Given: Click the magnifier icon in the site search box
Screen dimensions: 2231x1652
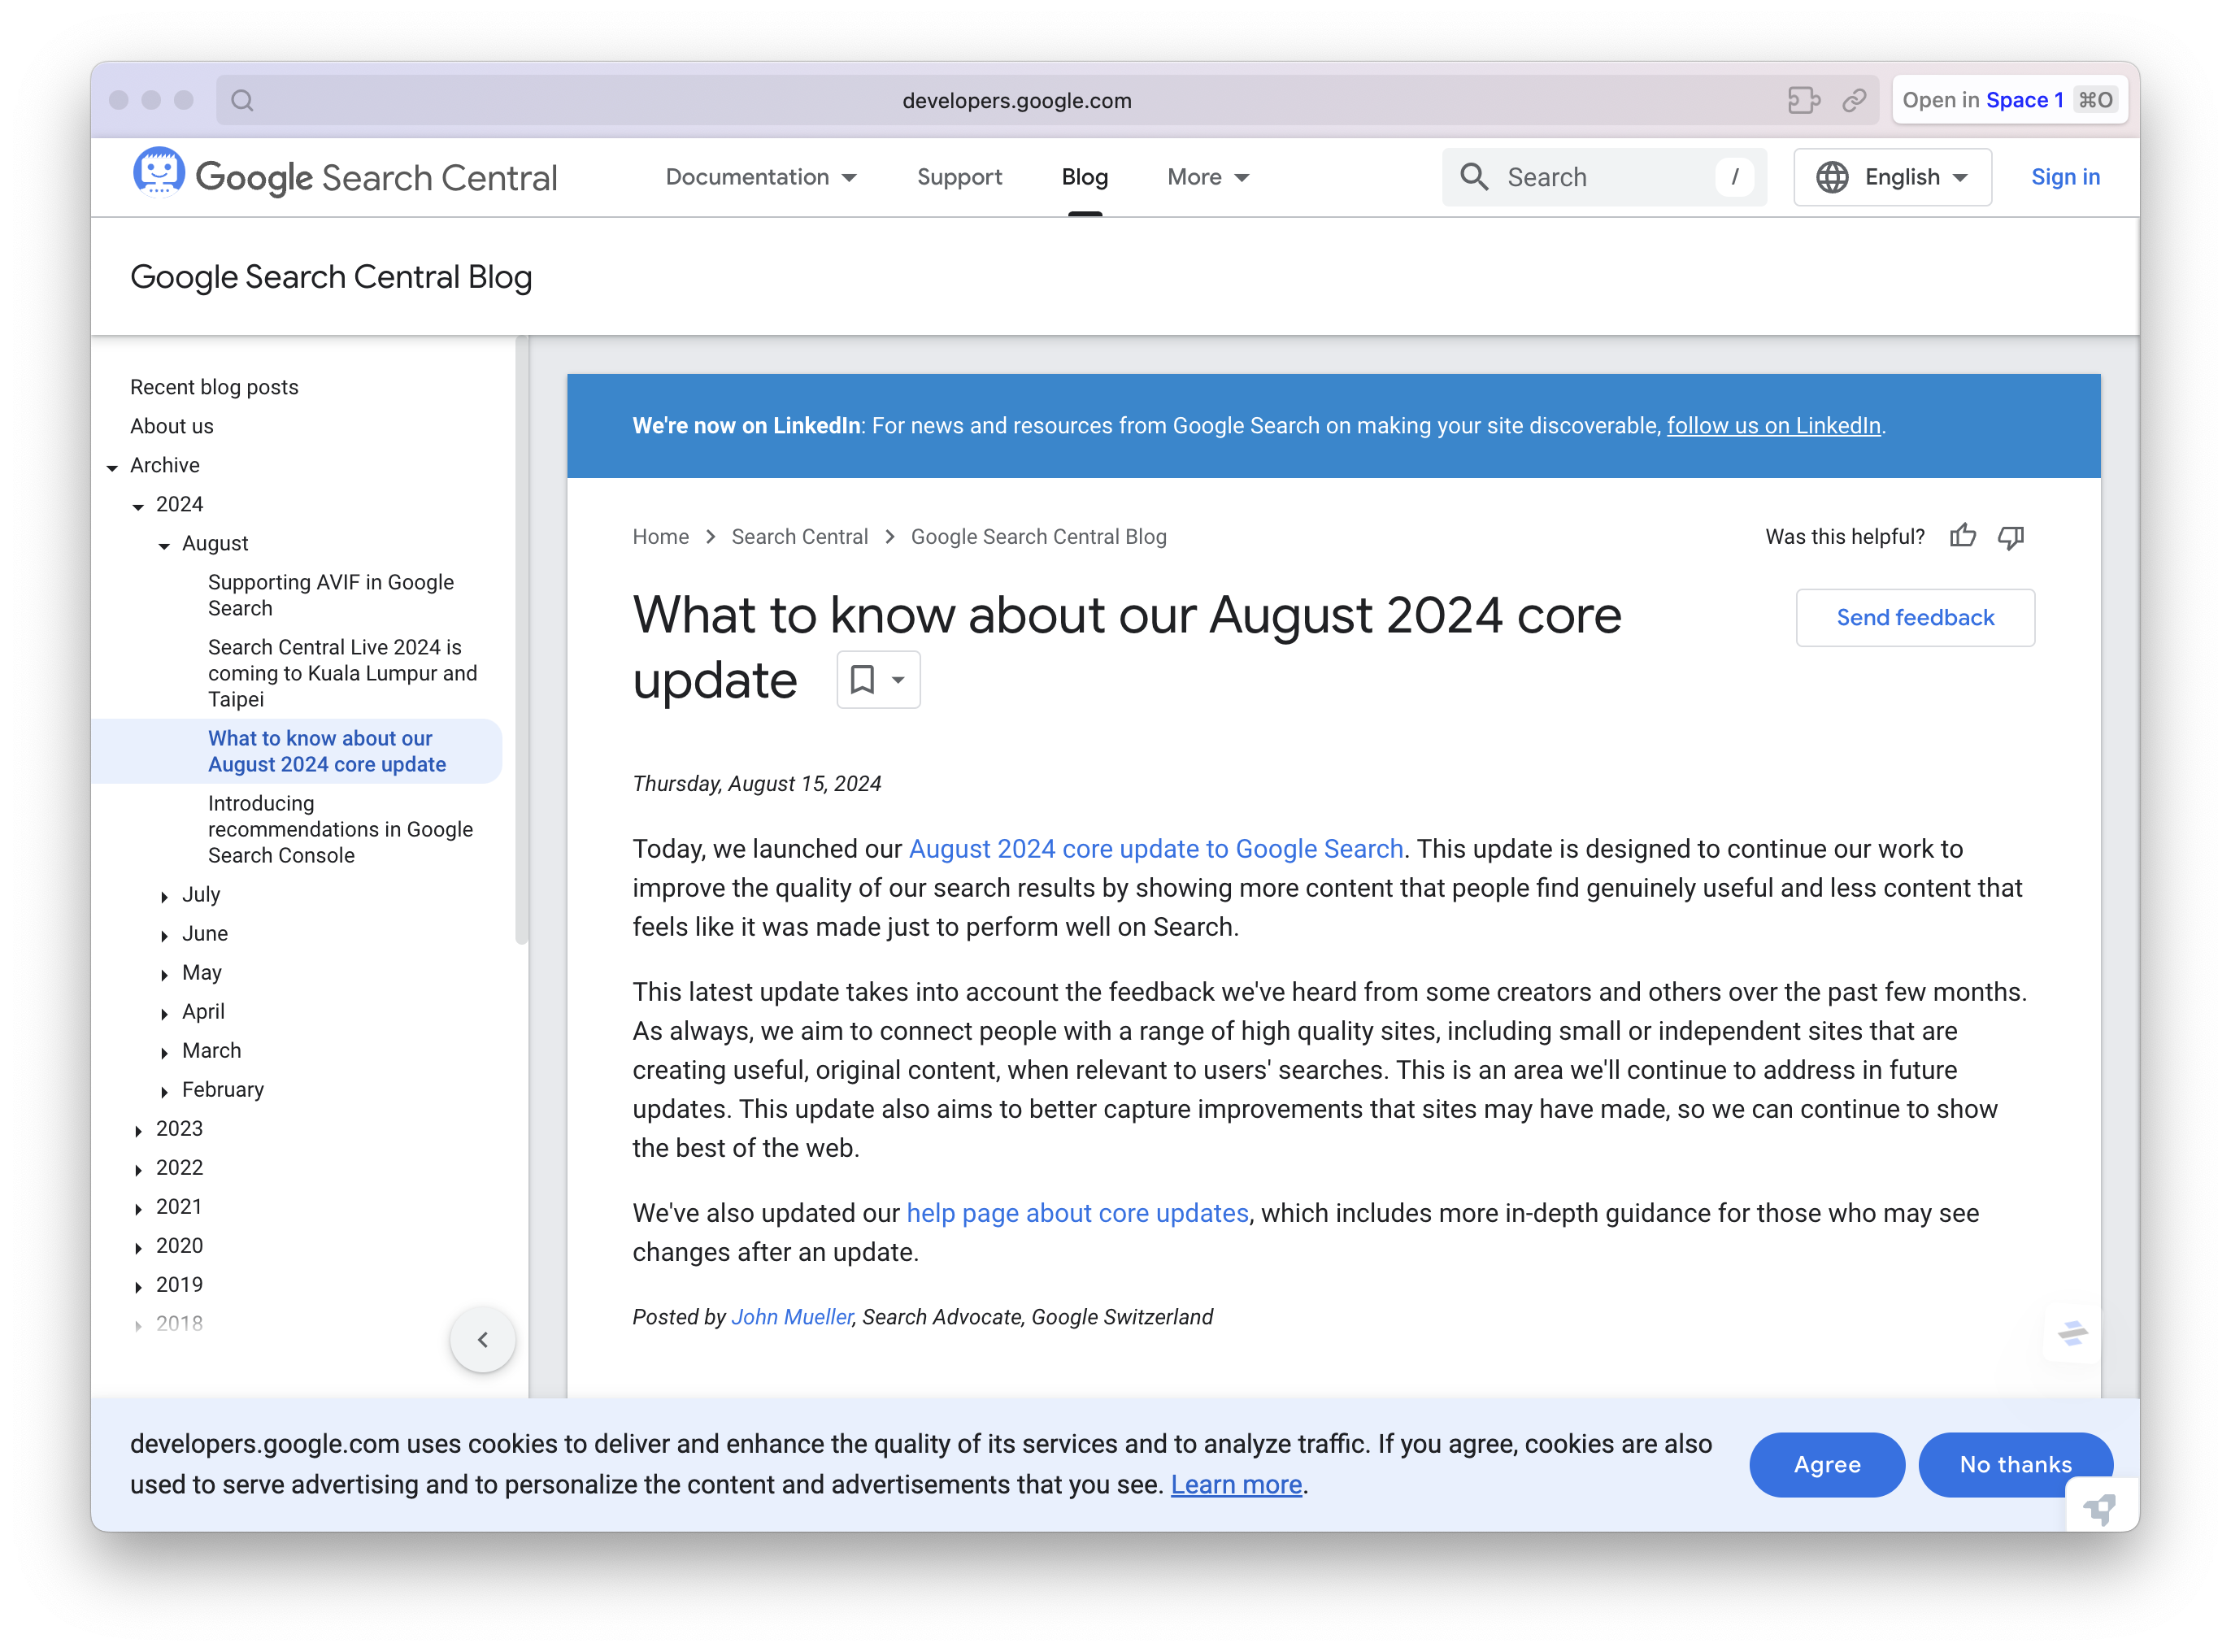Looking at the screenshot, I should click(1474, 177).
